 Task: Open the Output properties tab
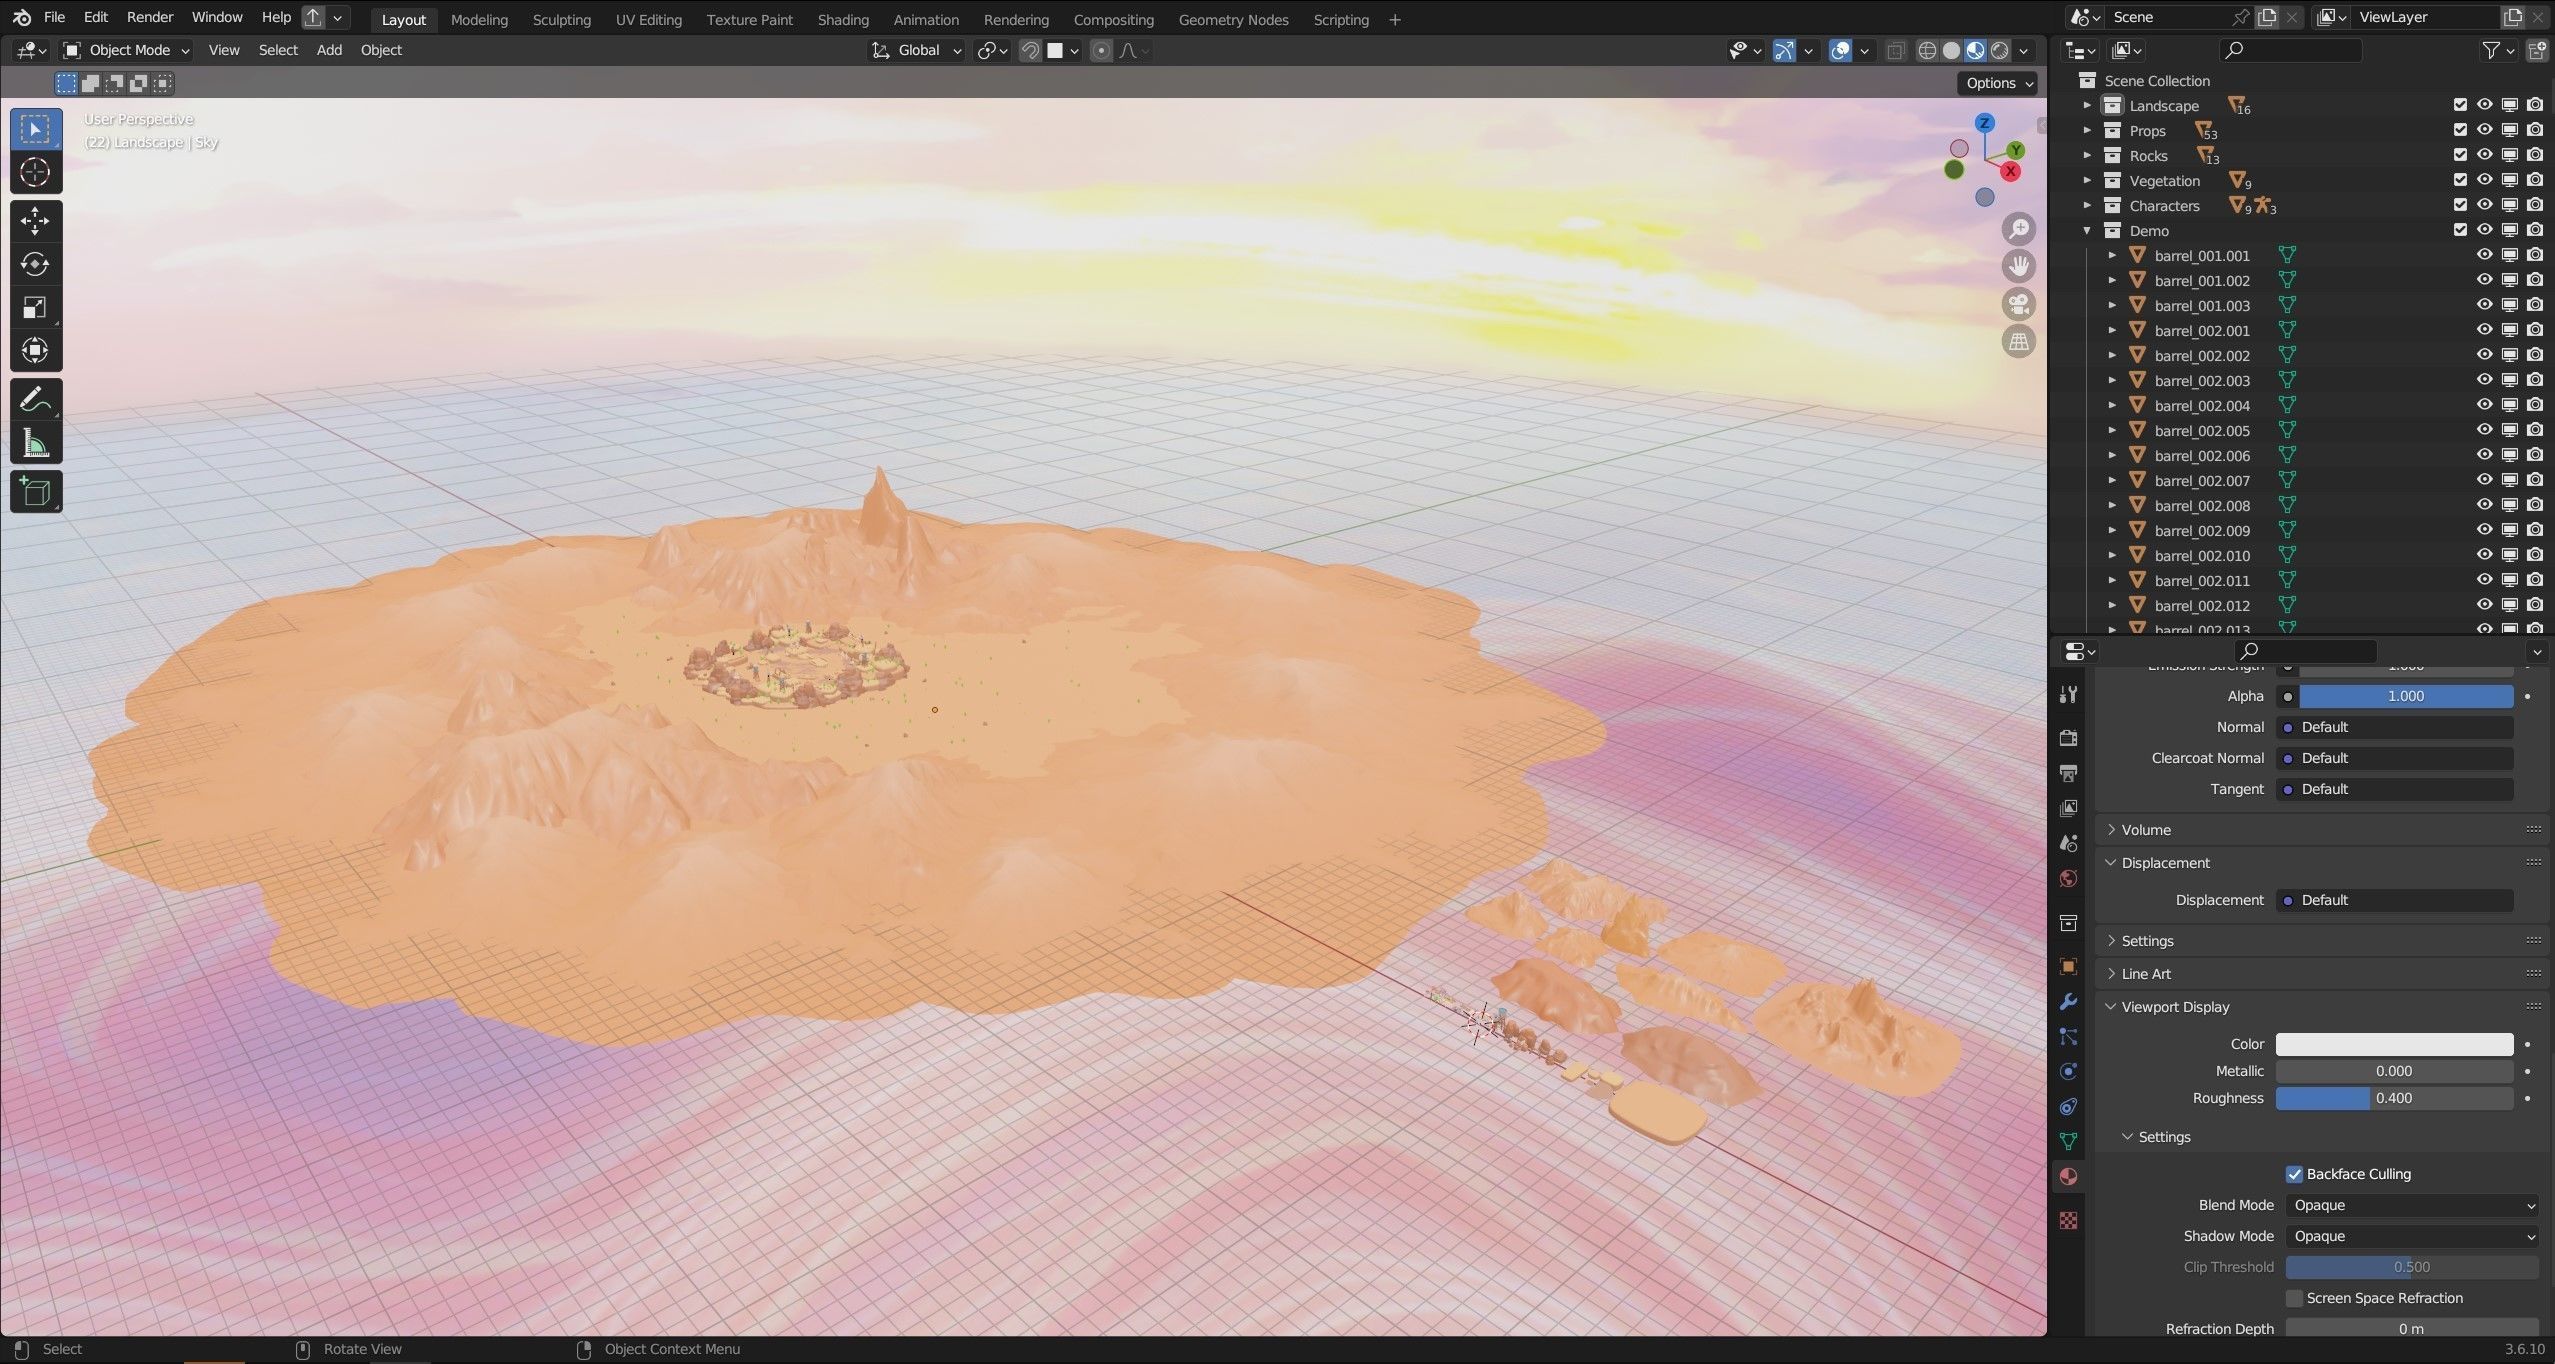pyautogui.click(x=2068, y=773)
